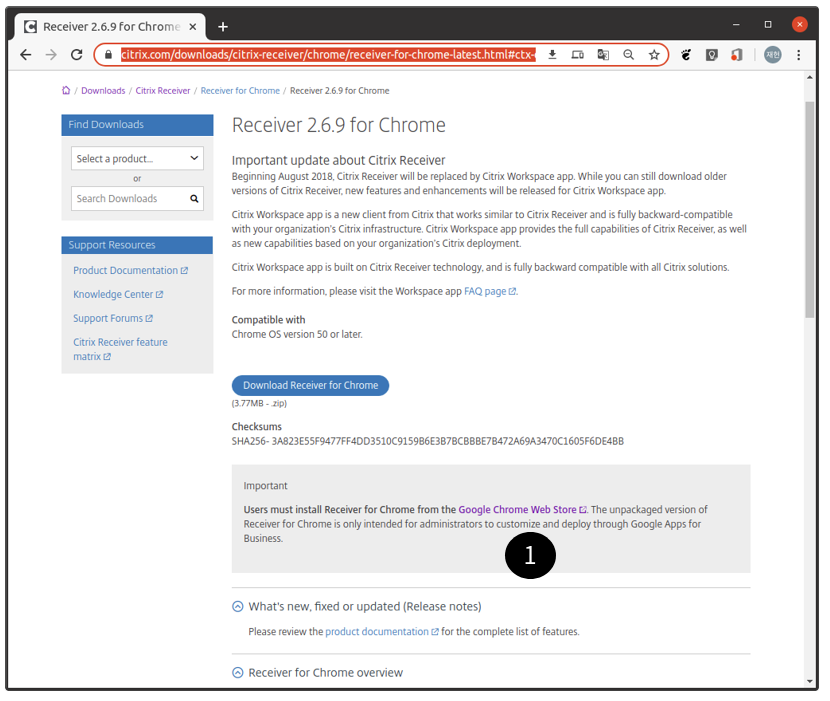Open the Receiver for Chrome breadcrumb

coord(240,91)
